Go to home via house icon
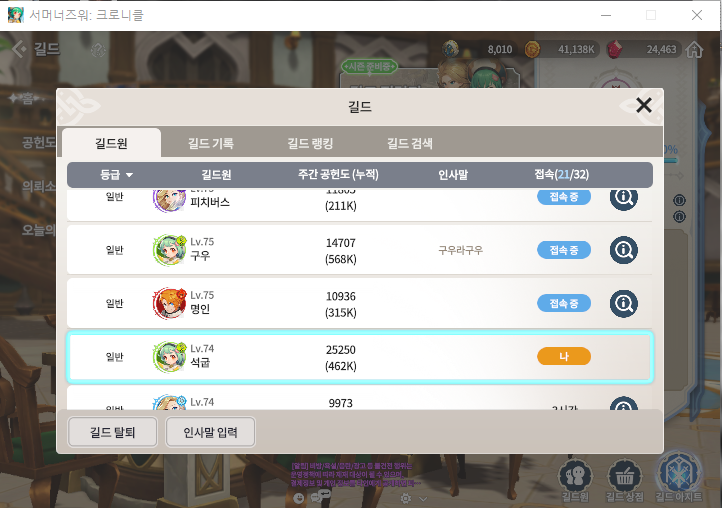Screen dimensions: 722x508 click(x=694, y=49)
